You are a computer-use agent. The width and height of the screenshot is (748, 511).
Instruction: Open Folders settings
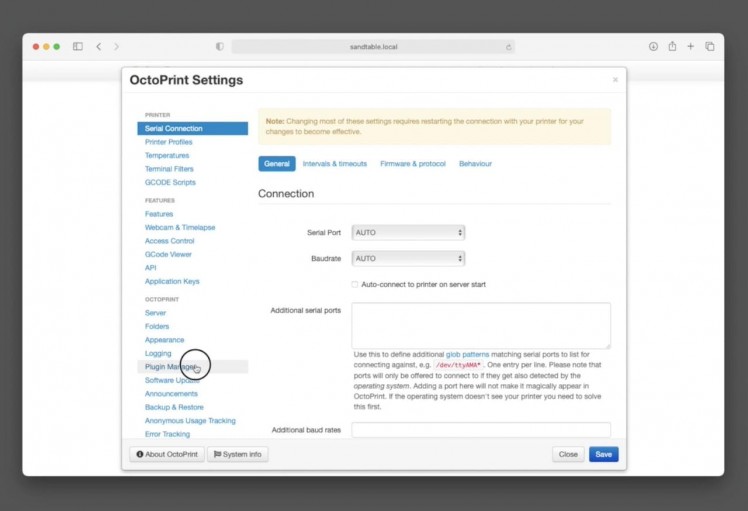coord(156,326)
